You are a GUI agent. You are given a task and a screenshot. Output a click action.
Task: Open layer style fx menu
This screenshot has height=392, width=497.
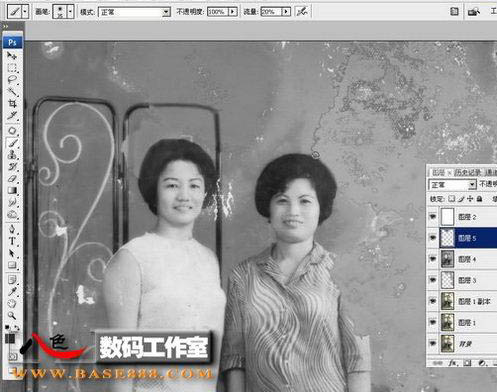[x=452, y=362]
